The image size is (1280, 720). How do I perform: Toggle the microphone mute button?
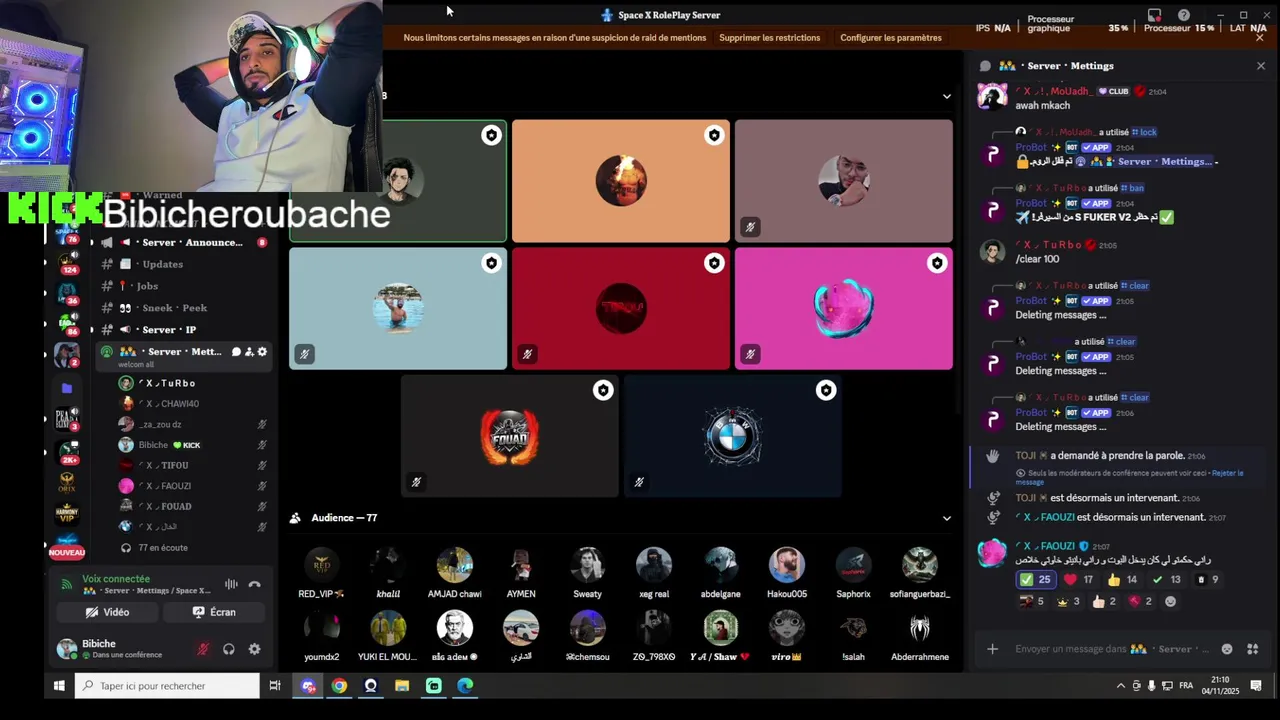203,649
